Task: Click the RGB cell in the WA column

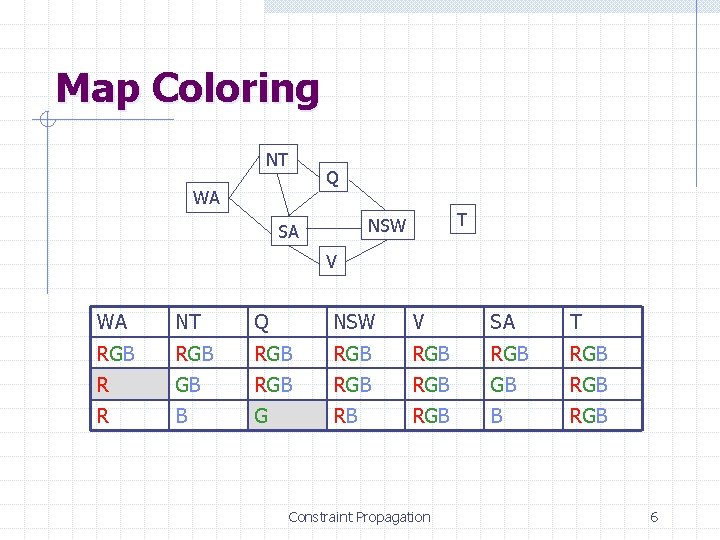Action: pos(130,353)
